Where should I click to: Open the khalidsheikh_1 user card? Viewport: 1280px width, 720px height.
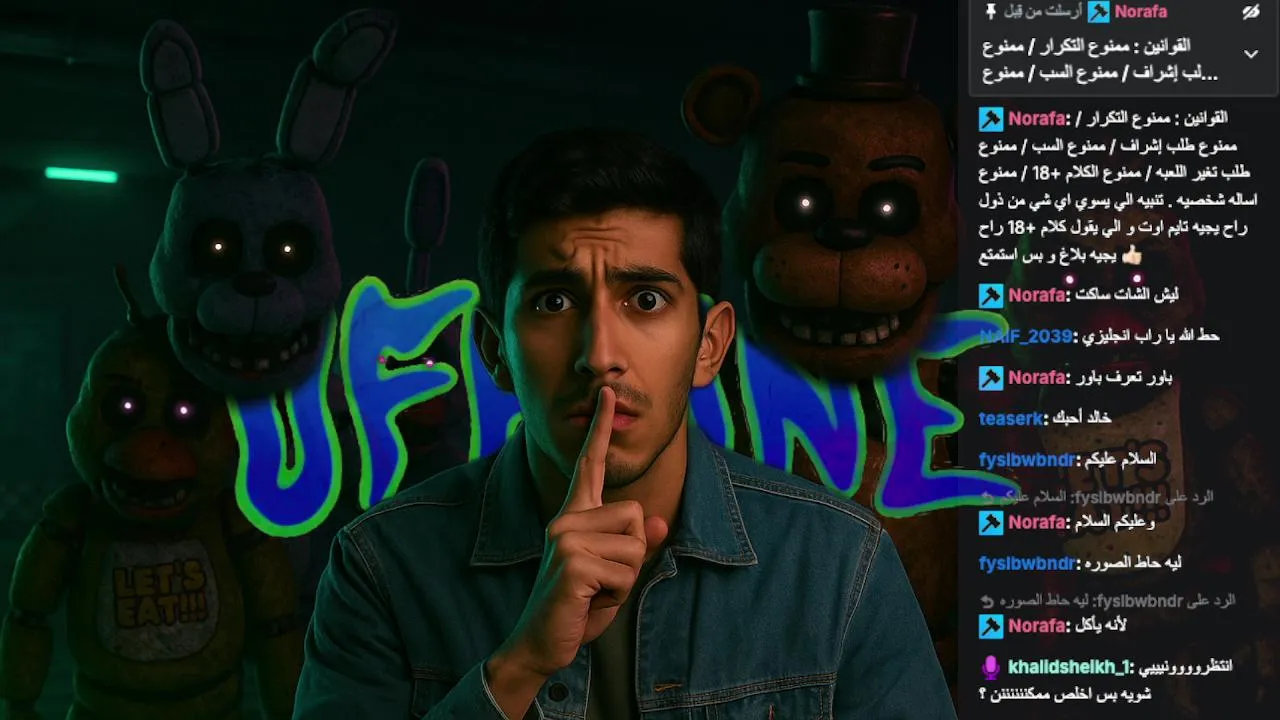(1069, 667)
